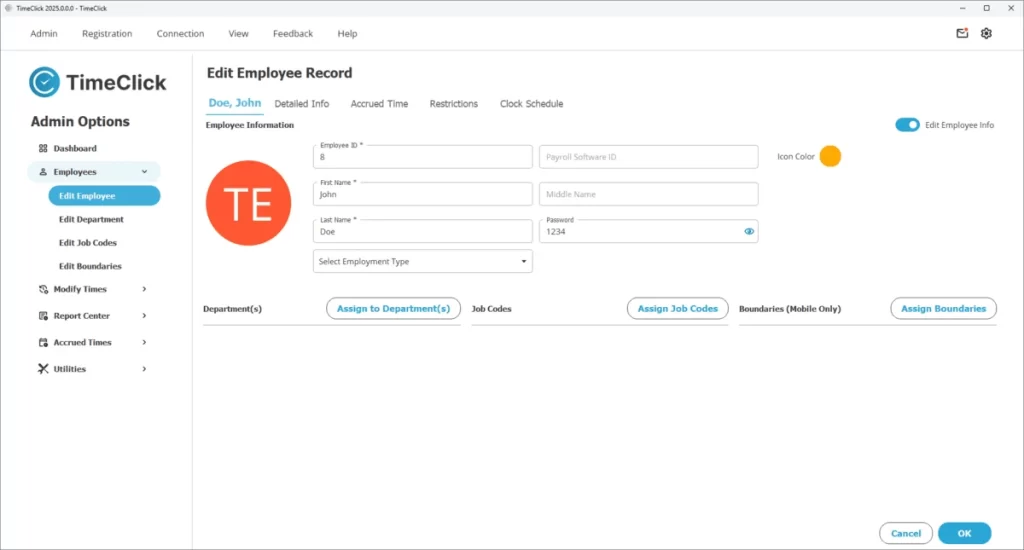Click the Report Center sidebar icon
This screenshot has height=550, width=1024.
pos(43,316)
